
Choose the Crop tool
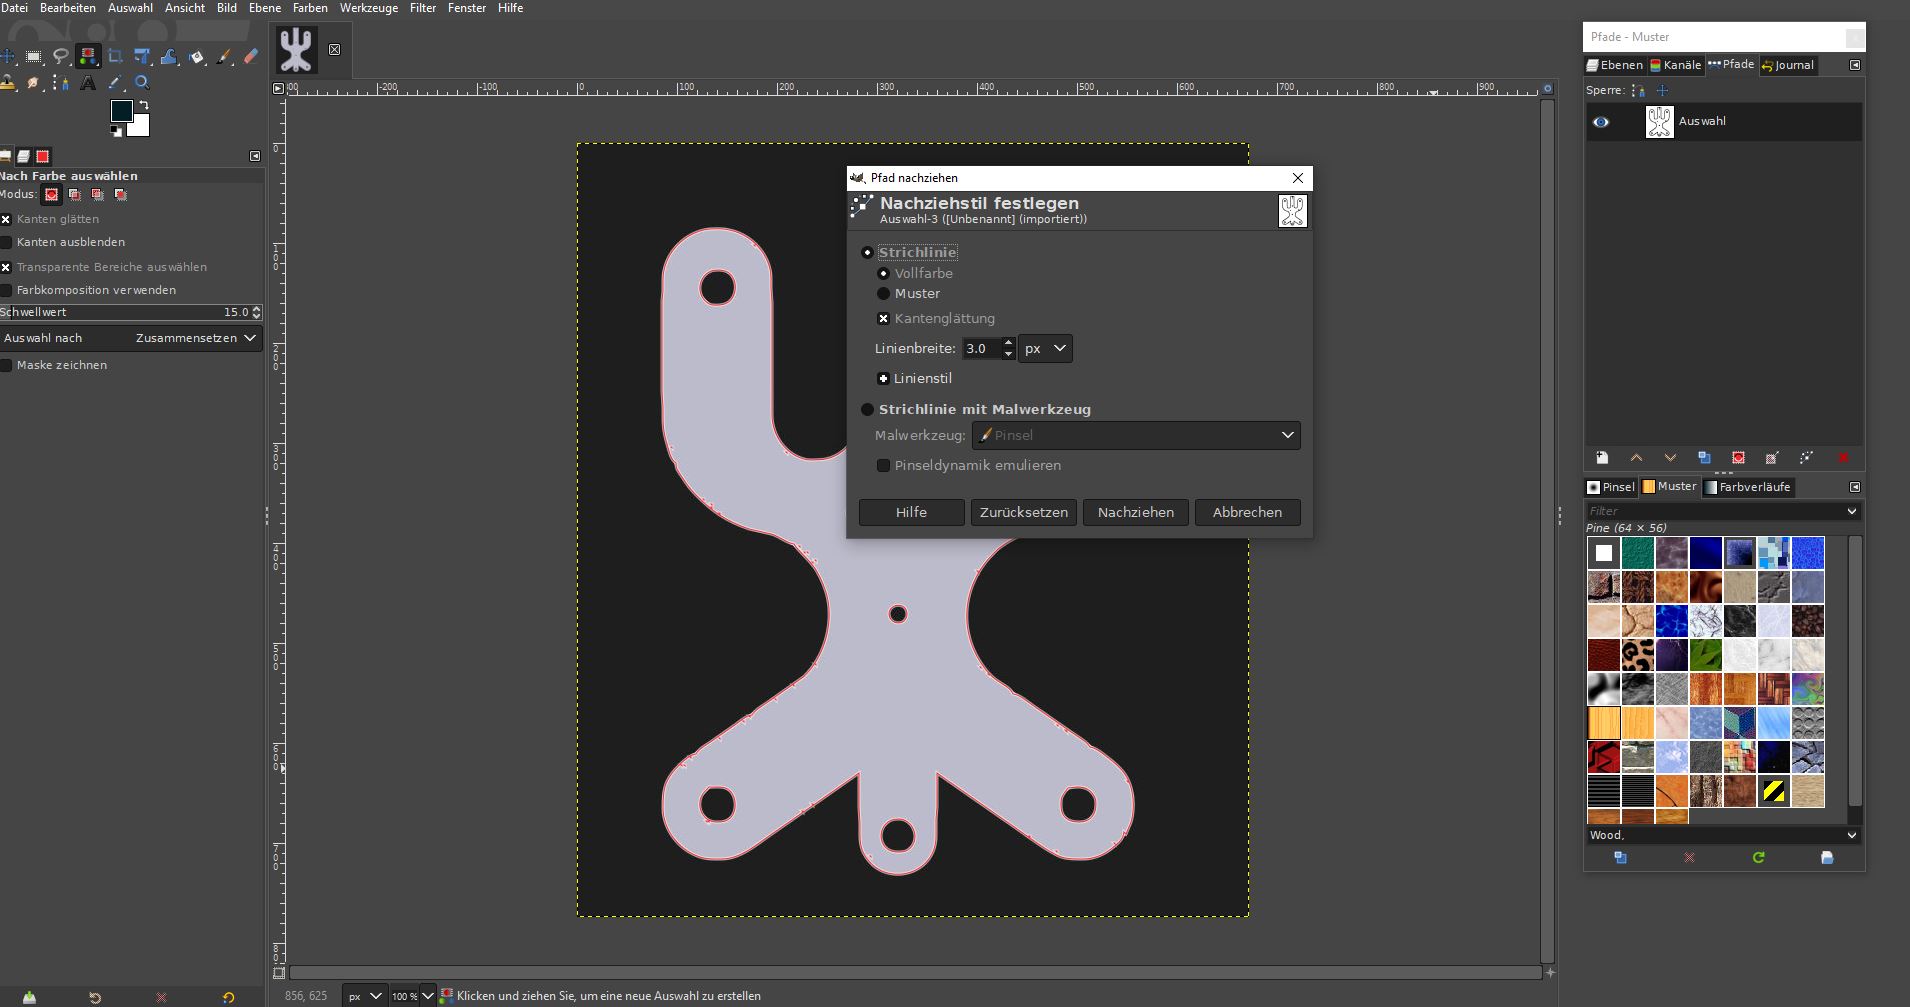(115, 57)
